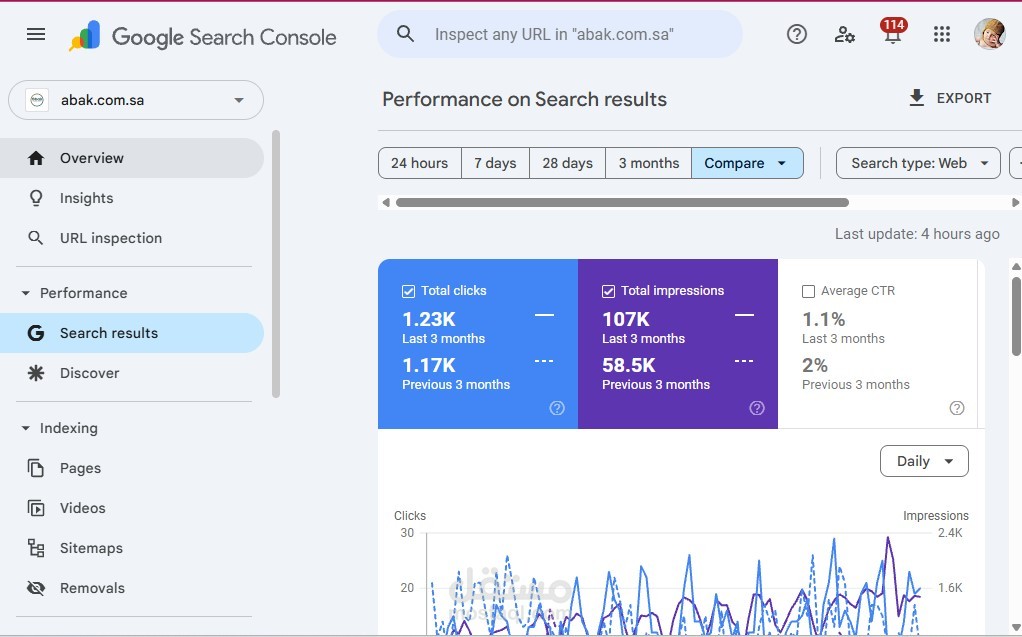Open the Daily granularity dropdown
Screen dimensions: 1022x637
pyautogui.click(x=924, y=461)
